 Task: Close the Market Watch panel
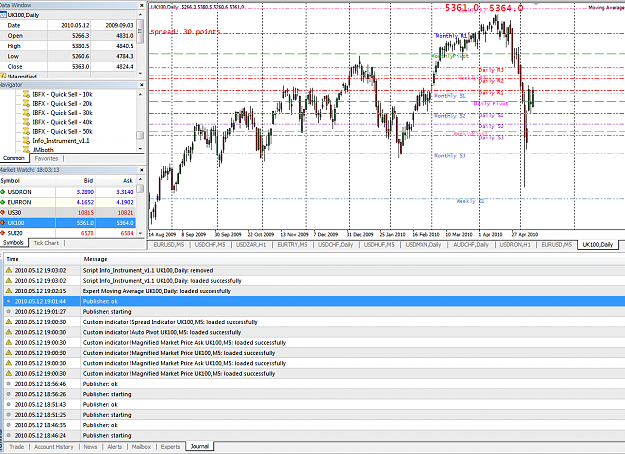coord(142,170)
